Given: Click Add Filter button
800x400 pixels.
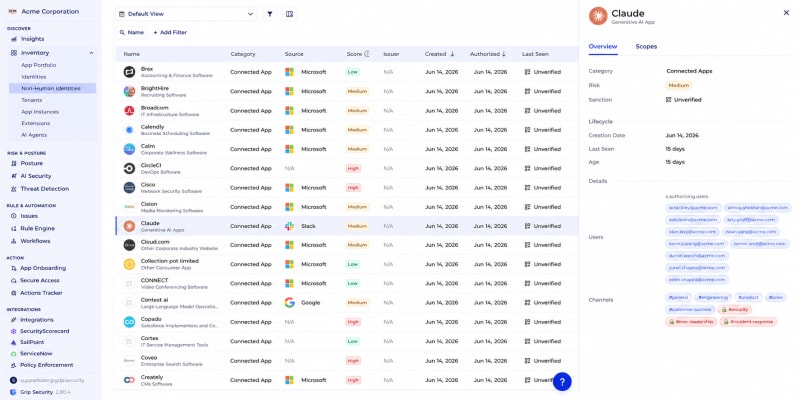Looking at the screenshot, I should [x=170, y=33].
